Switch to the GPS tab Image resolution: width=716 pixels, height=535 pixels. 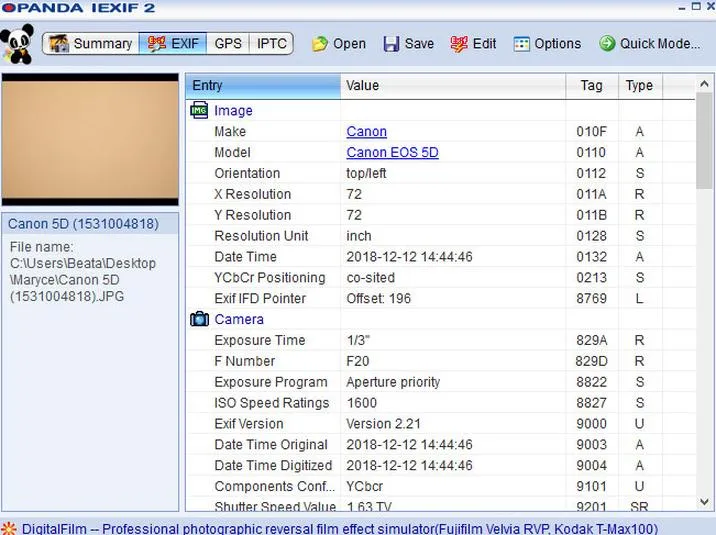pos(228,44)
